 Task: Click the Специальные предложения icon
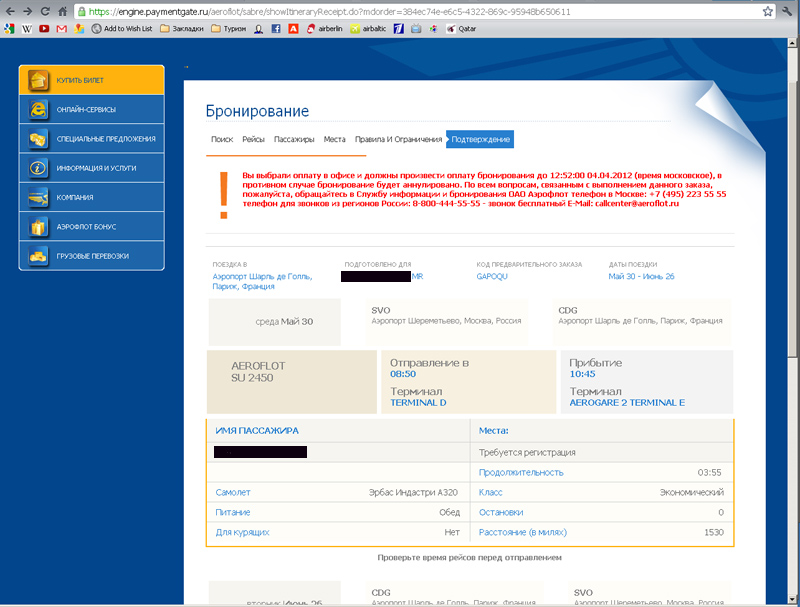pyautogui.click(x=38, y=138)
